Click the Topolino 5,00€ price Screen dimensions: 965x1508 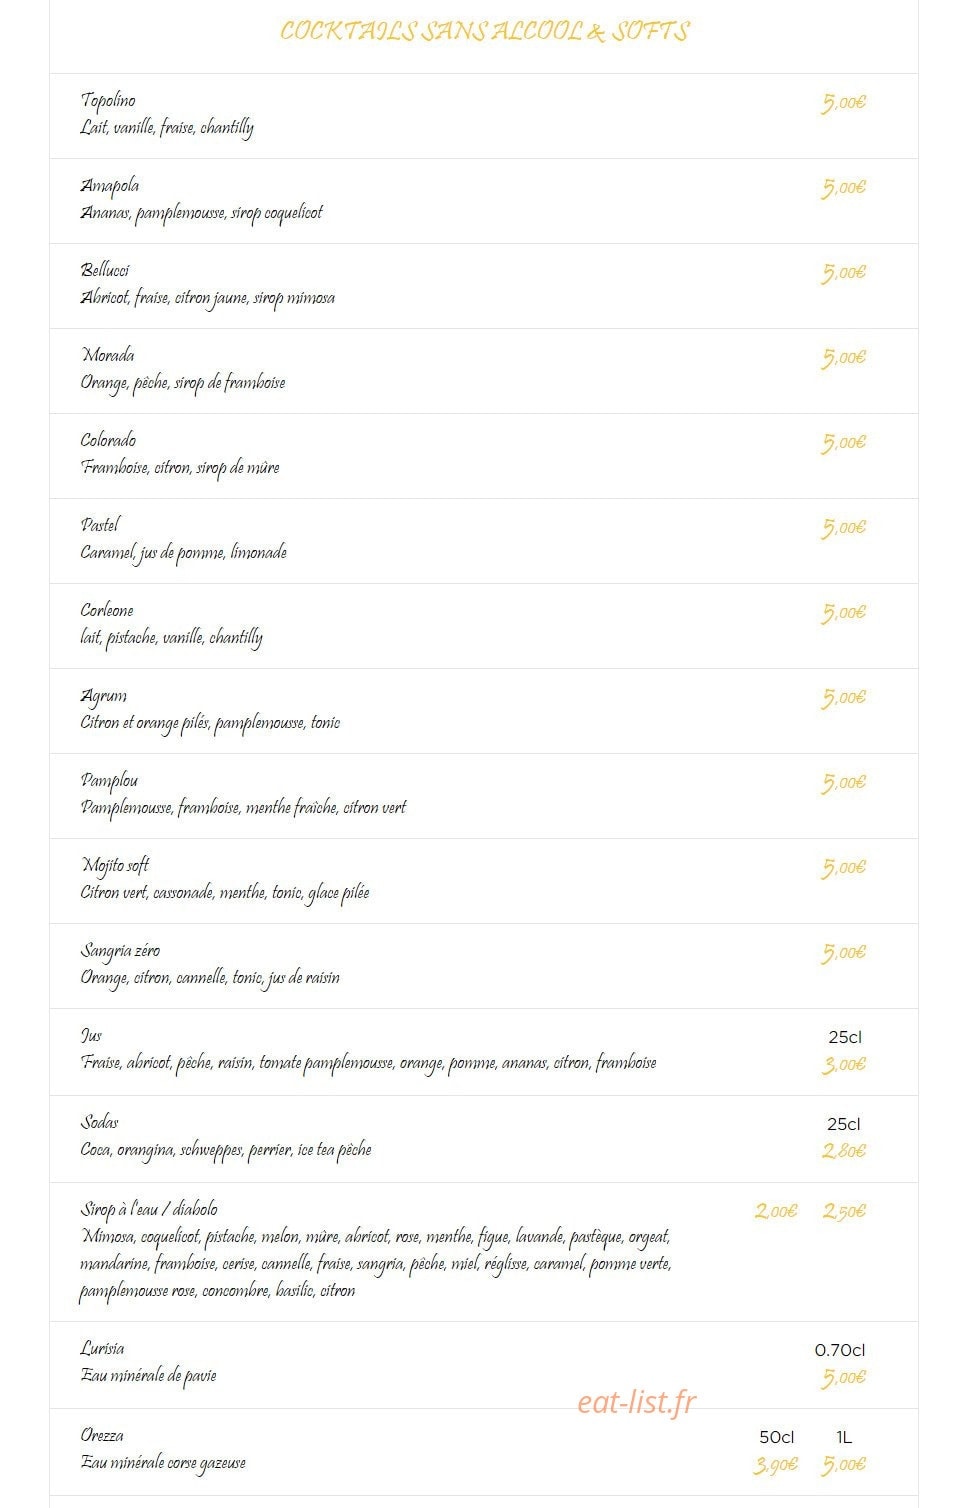(x=844, y=102)
